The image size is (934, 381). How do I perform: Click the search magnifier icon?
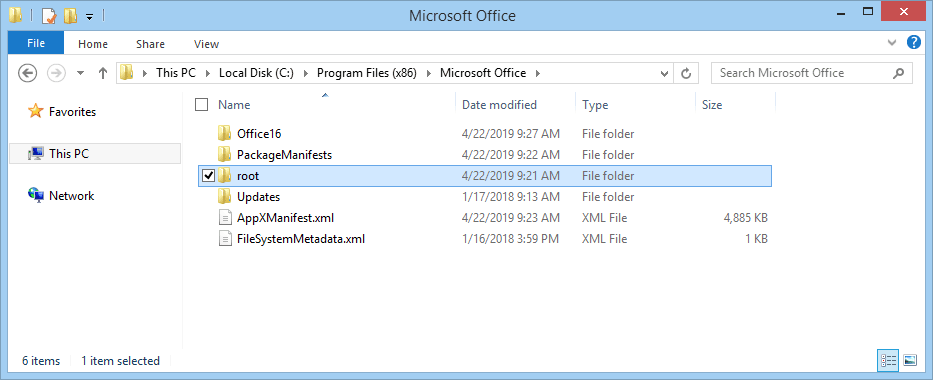(x=899, y=73)
